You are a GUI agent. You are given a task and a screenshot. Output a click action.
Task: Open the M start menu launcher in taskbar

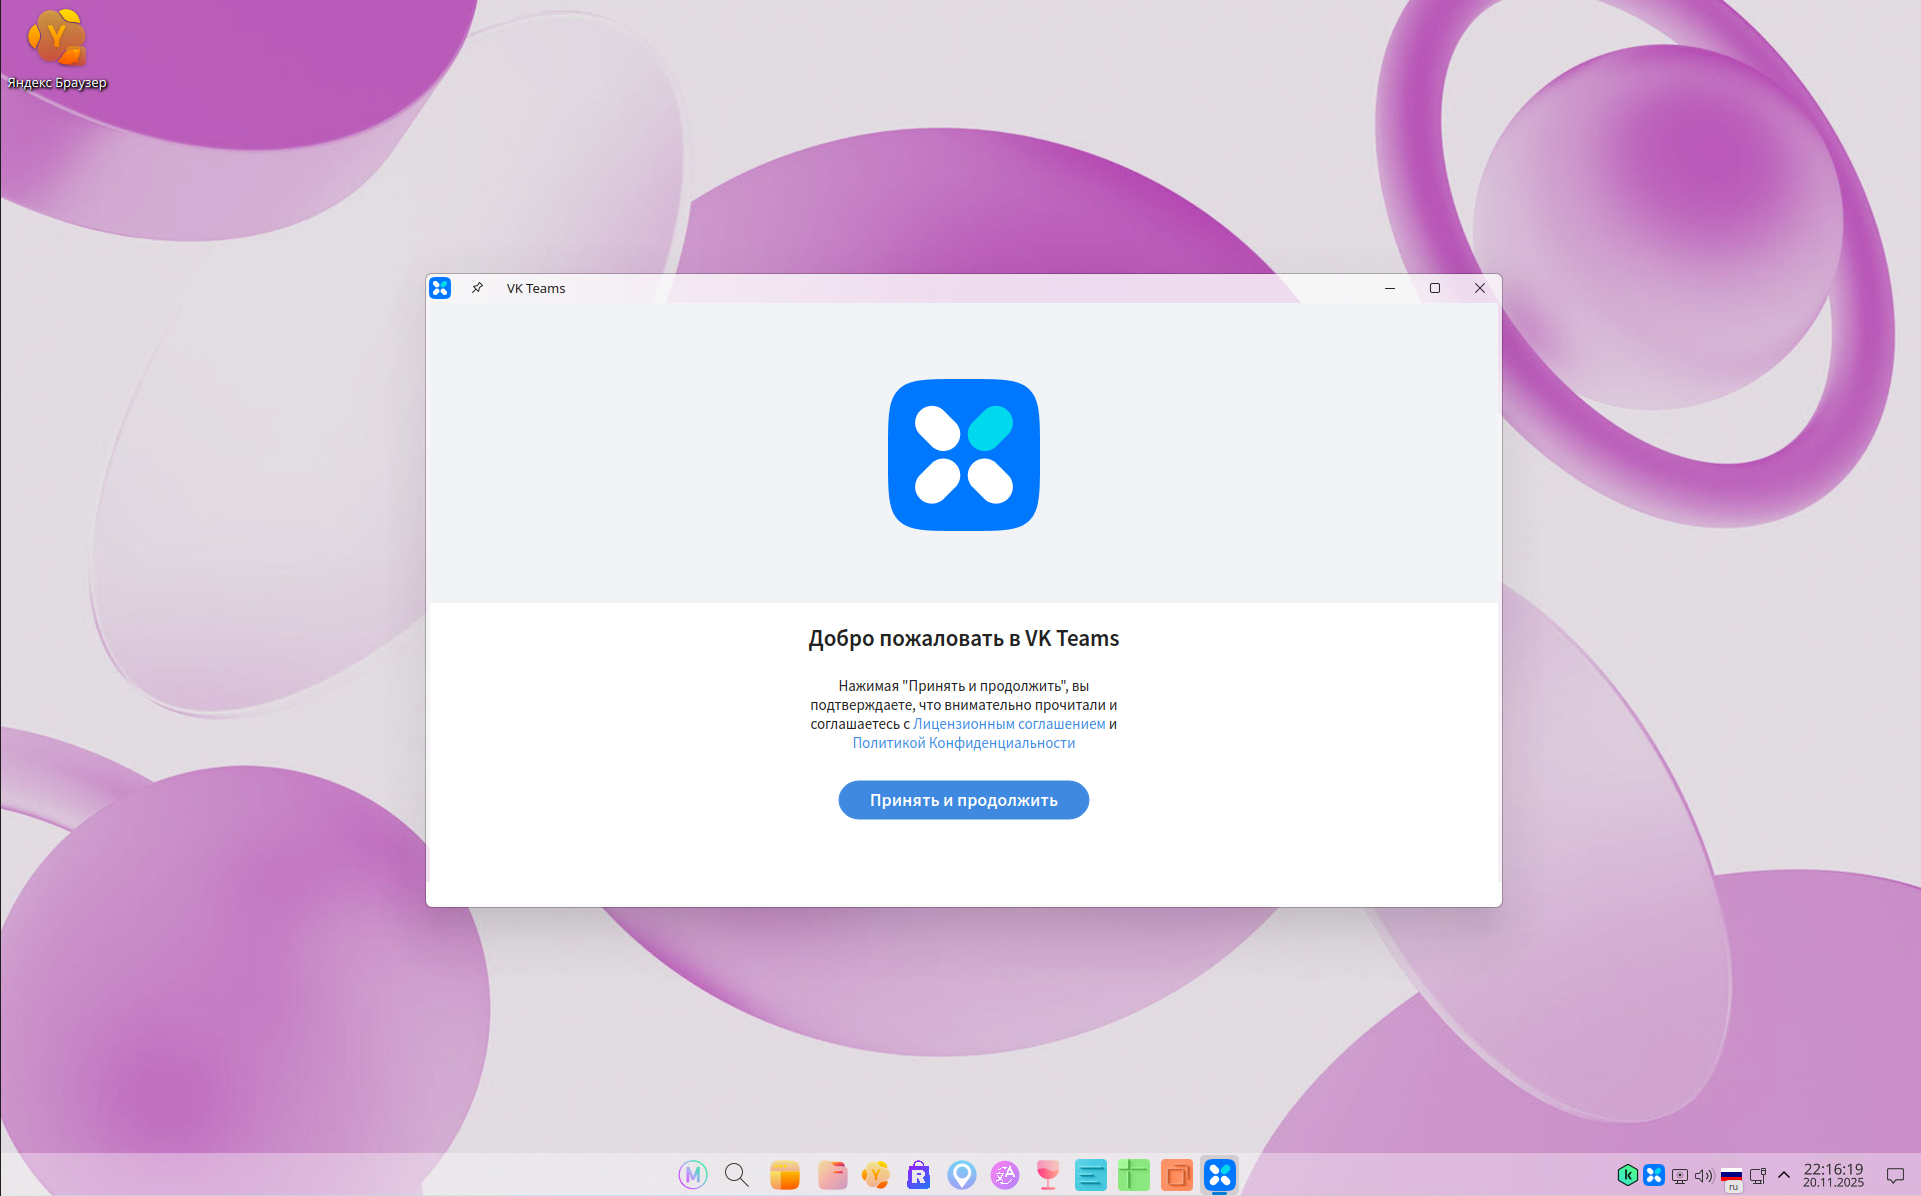click(x=692, y=1175)
